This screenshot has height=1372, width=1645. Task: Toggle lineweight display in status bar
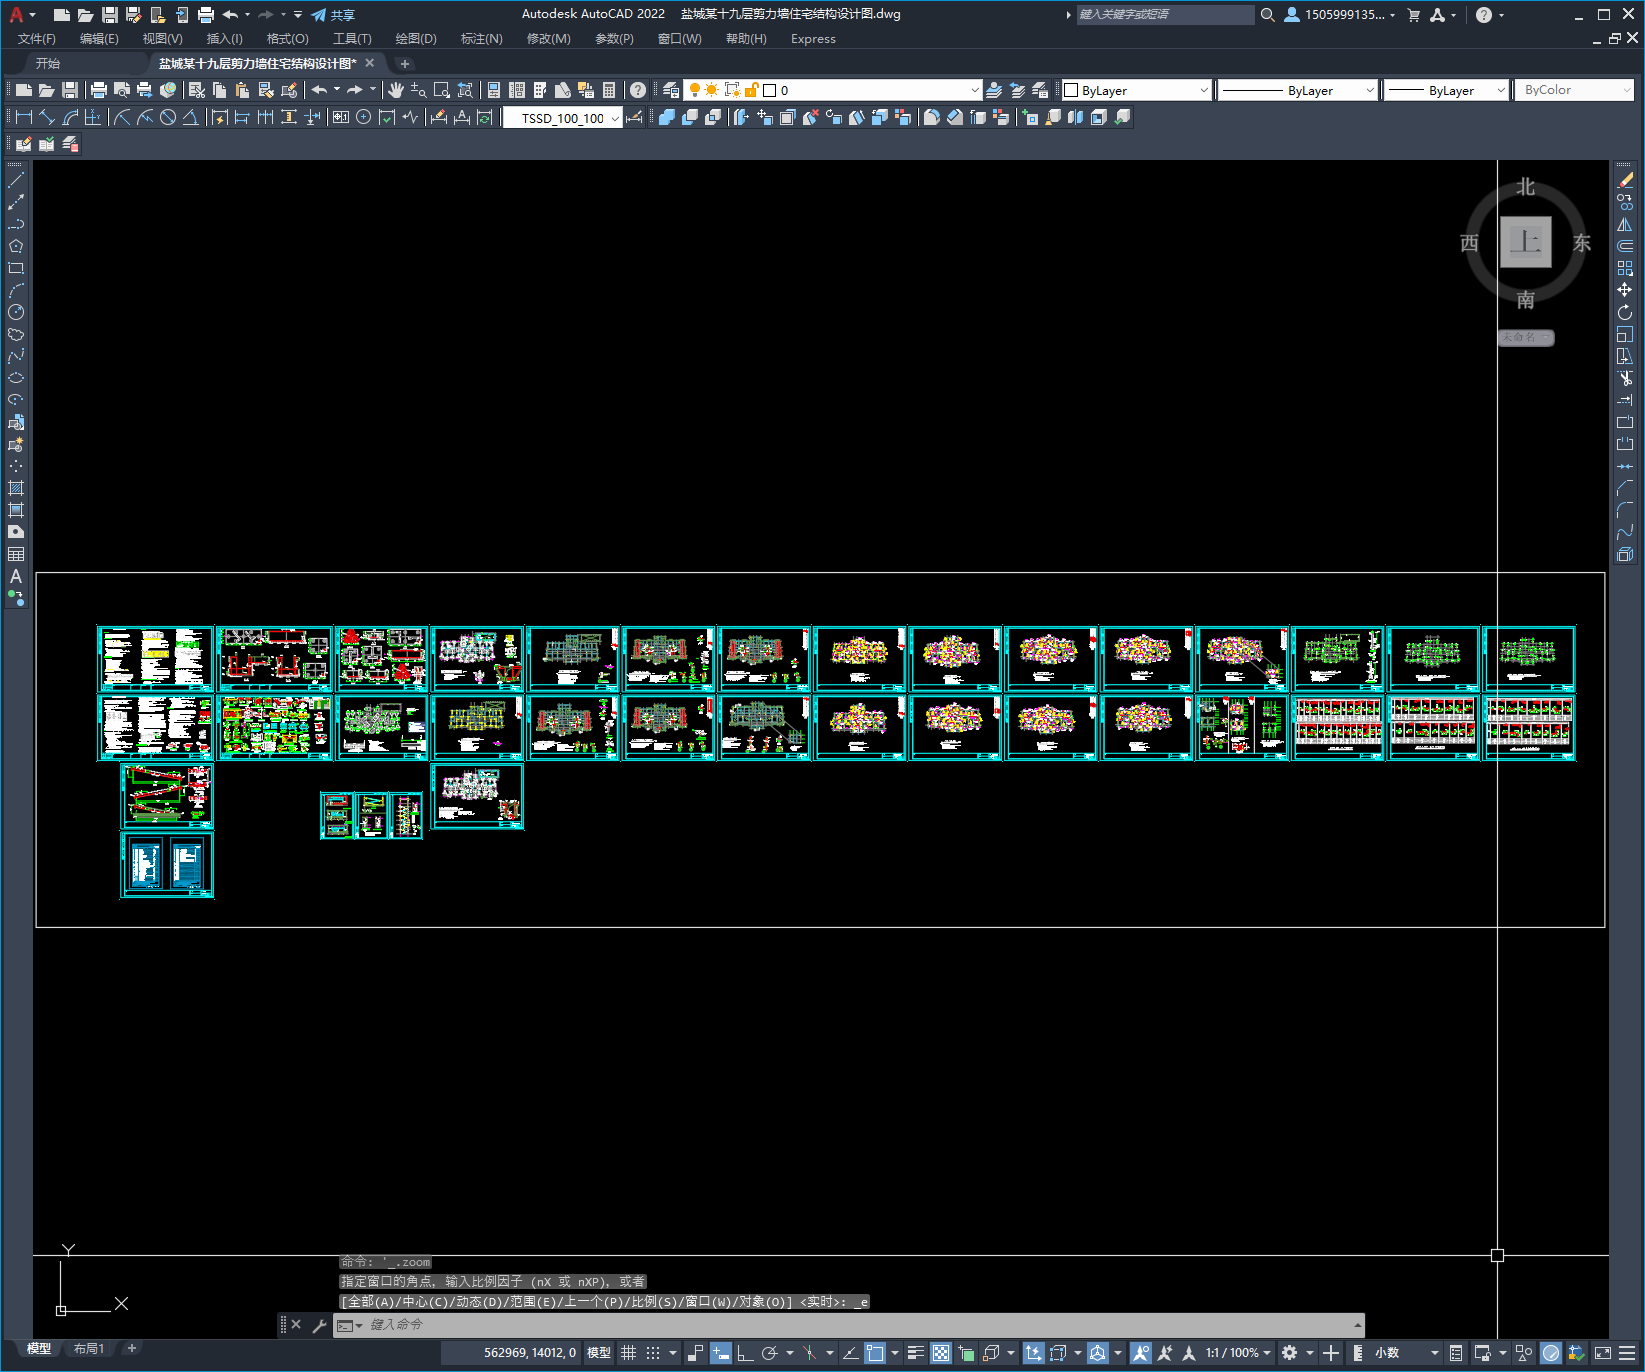916,1353
